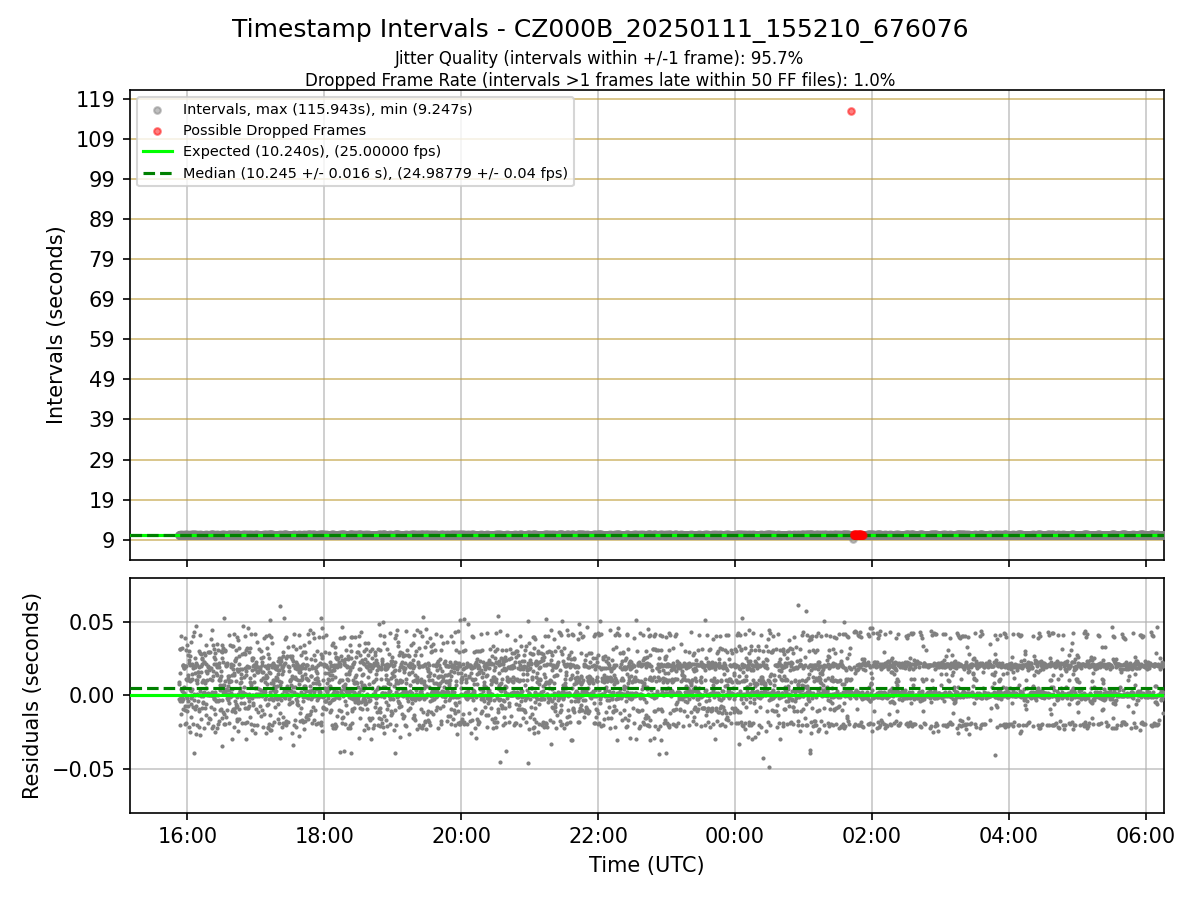Image resolution: width=1200 pixels, height=900 pixels.
Task: Click the 'Intervals (seconds)' y-axis label
Action: 56,325
